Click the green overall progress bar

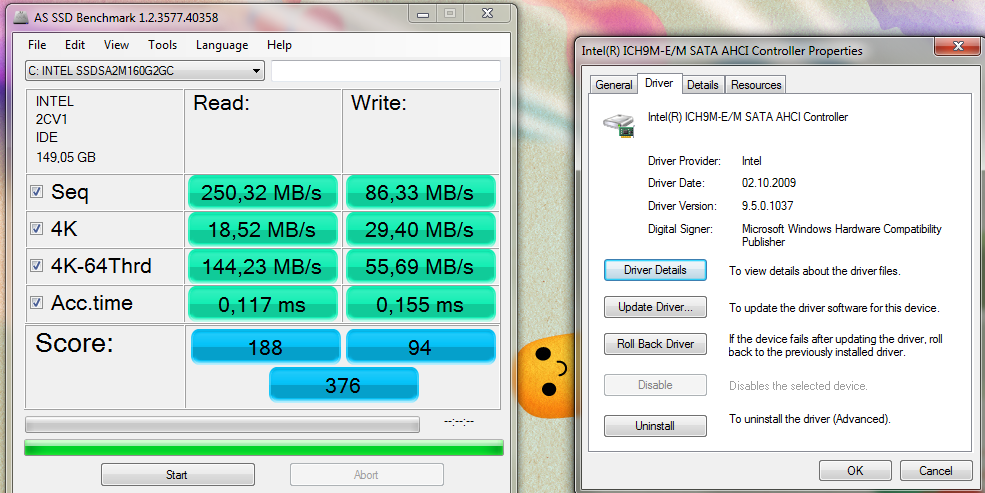click(x=264, y=448)
